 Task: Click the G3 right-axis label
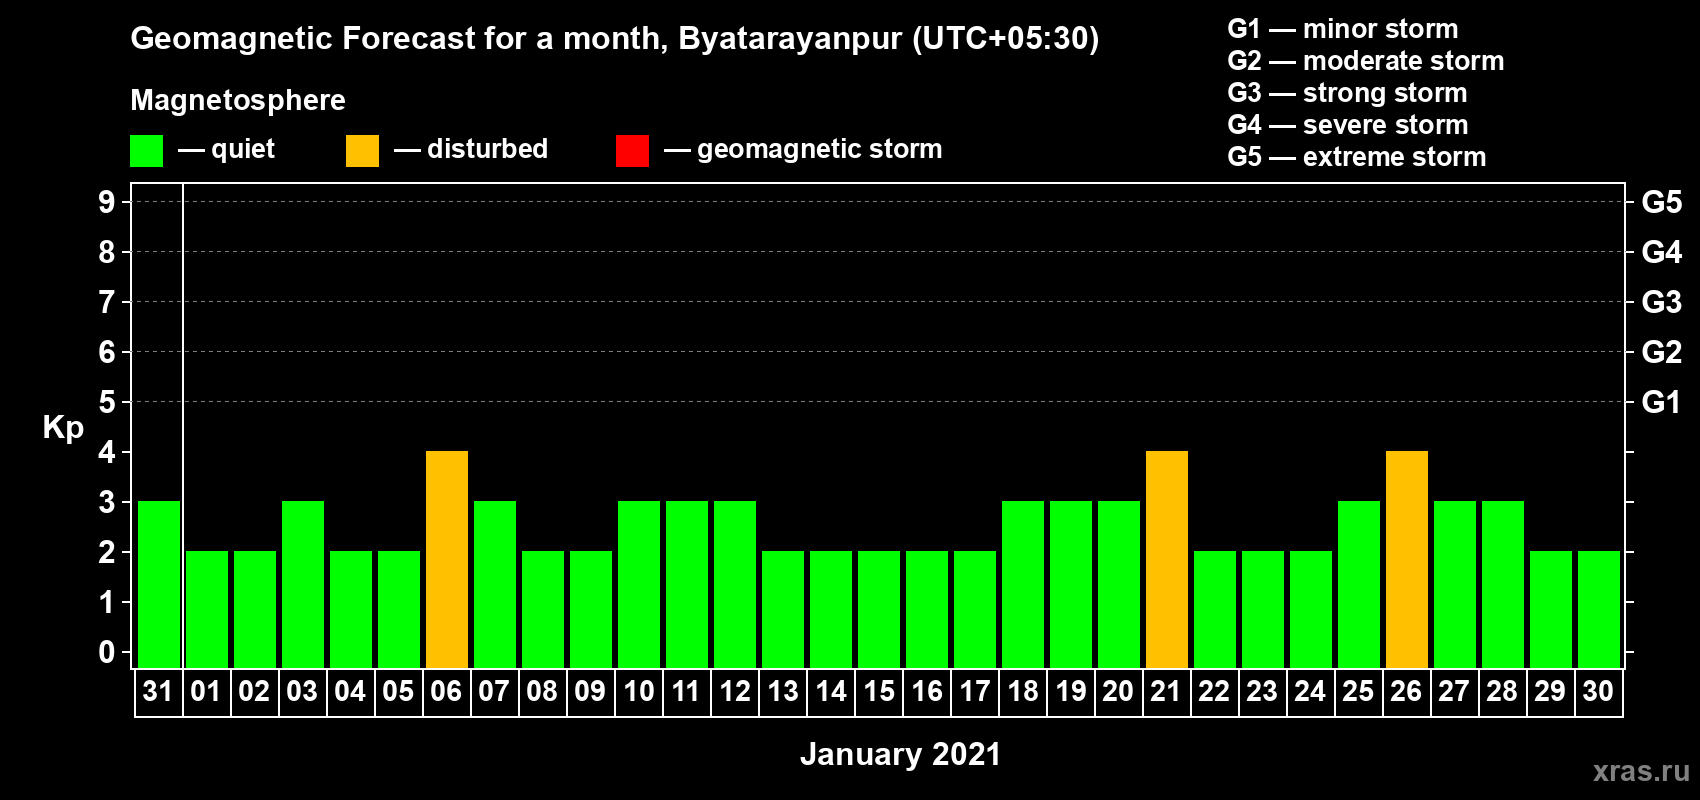click(x=1662, y=302)
